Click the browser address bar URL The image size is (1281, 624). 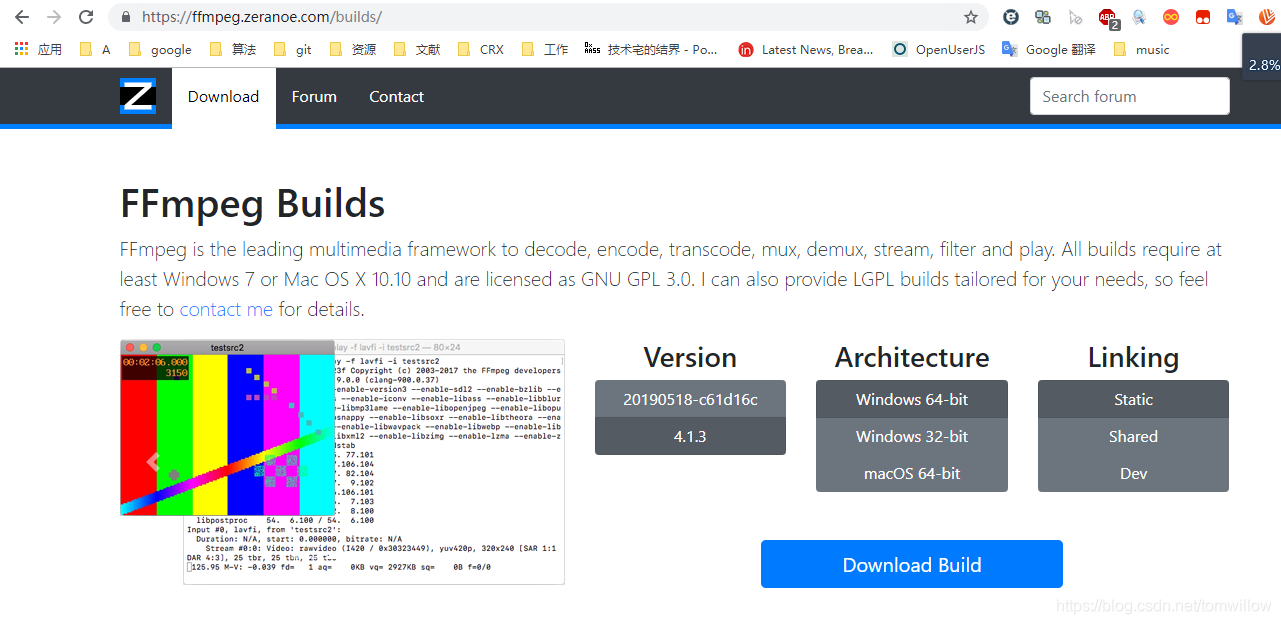pos(262,17)
